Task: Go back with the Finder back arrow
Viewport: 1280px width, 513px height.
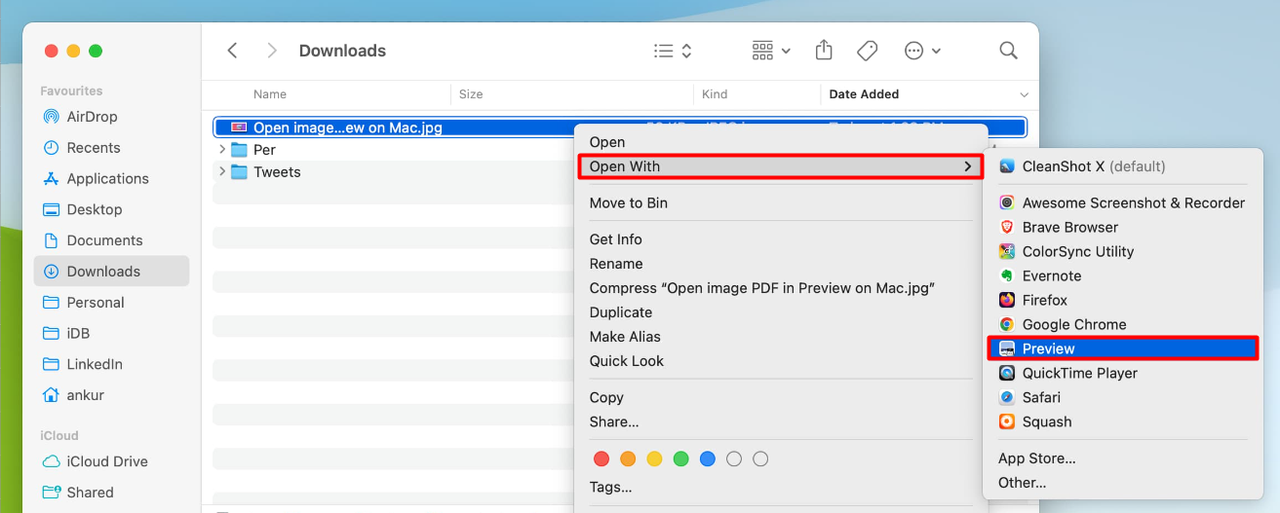Action: point(232,50)
